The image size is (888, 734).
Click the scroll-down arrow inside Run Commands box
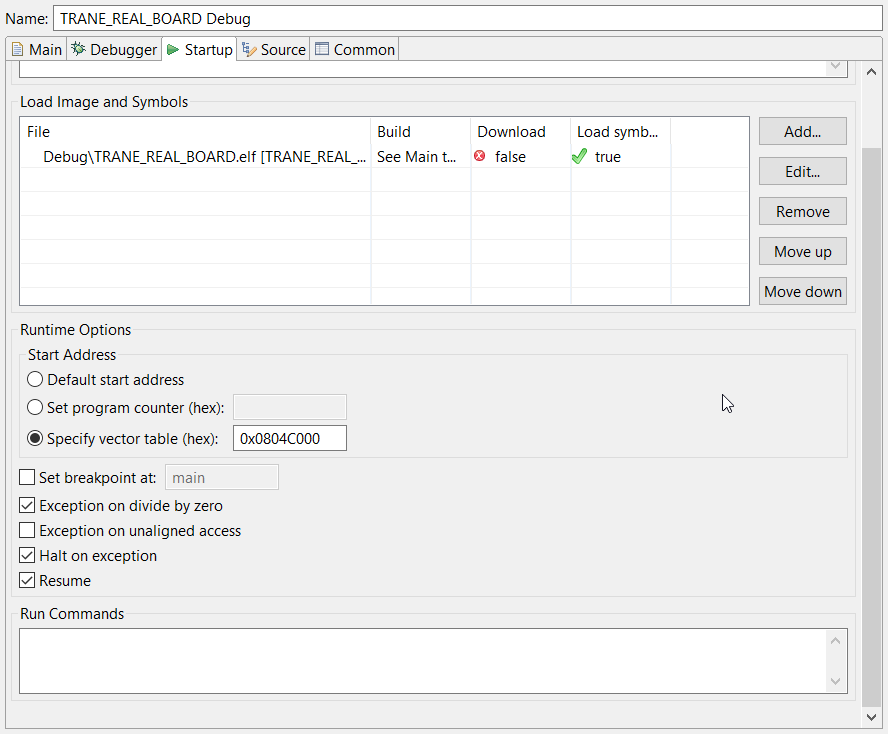pyautogui.click(x=835, y=682)
